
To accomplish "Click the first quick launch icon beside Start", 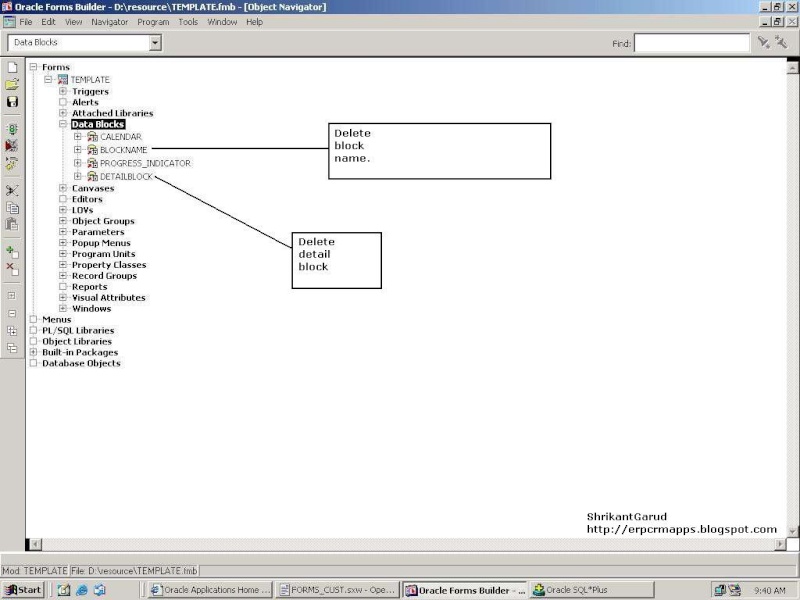I will coord(64,590).
